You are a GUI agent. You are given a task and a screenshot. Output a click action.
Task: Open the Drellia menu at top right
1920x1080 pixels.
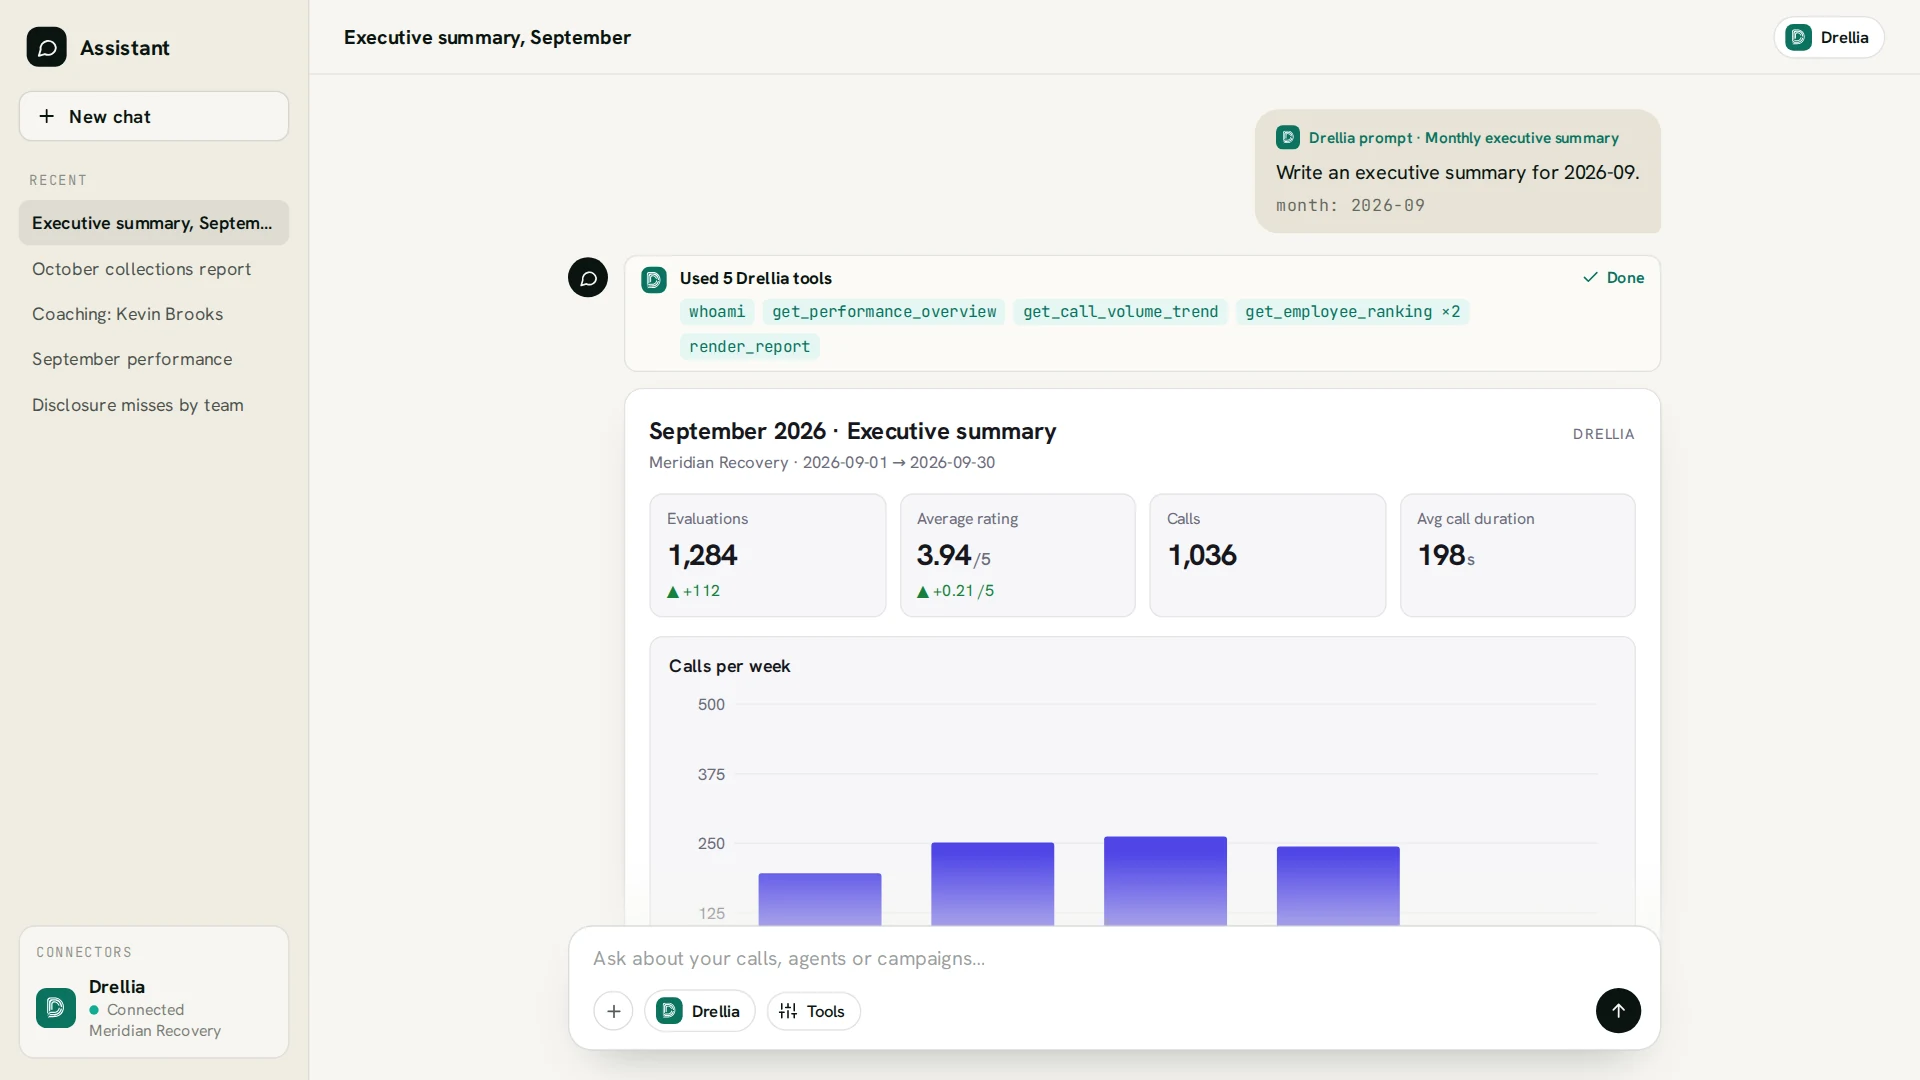[1828, 37]
